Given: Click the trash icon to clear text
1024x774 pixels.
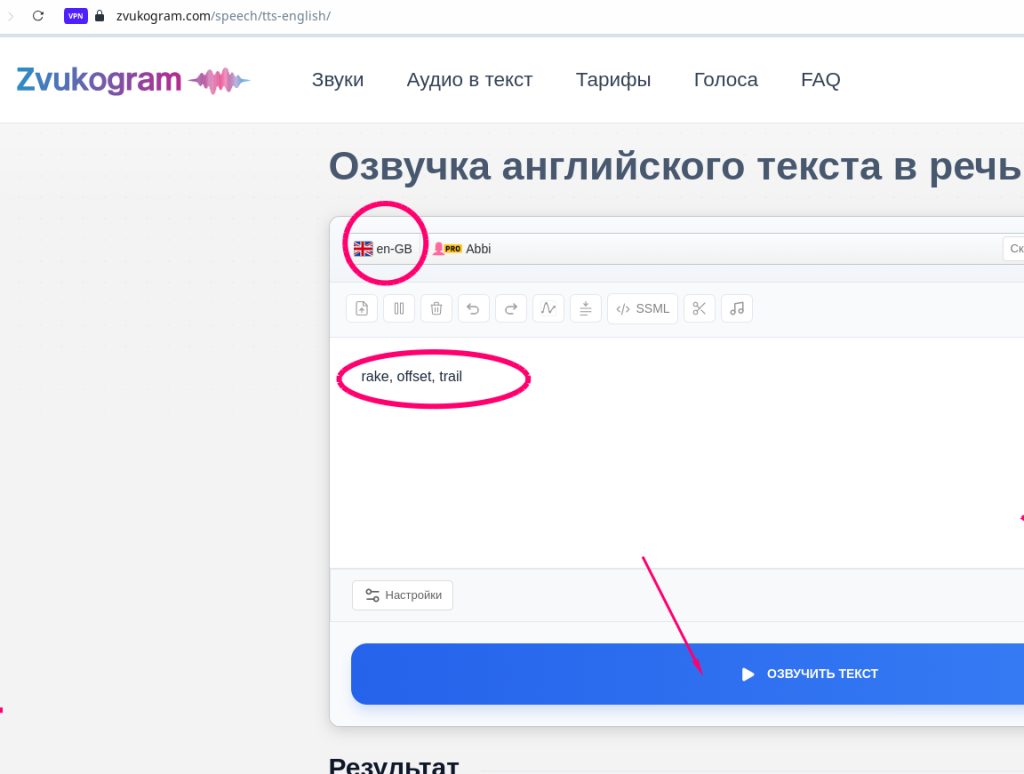Looking at the screenshot, I should [436, 308].
